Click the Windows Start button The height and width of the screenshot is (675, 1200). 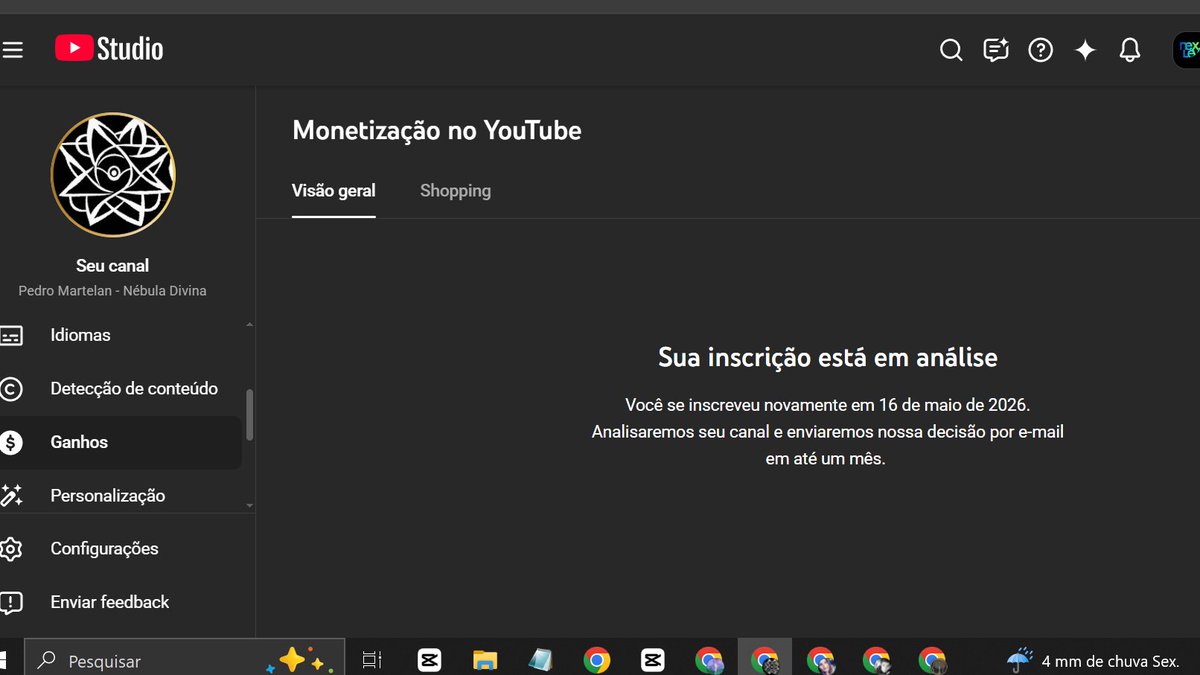click(x=3, y=660)
